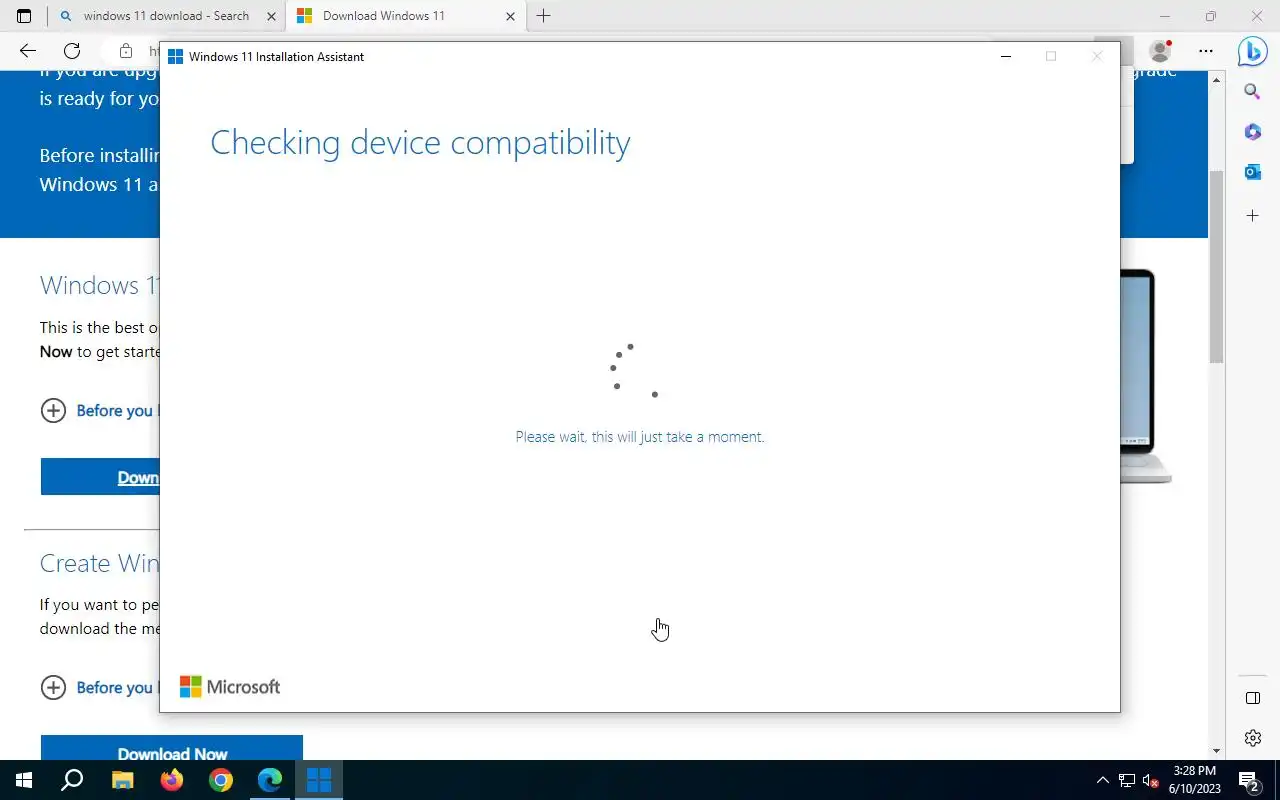Screen dimensions: 1280x800
Task: Select Windows 11 Installation Assistant taskbar icon
Action: click(x=319, y=780)
